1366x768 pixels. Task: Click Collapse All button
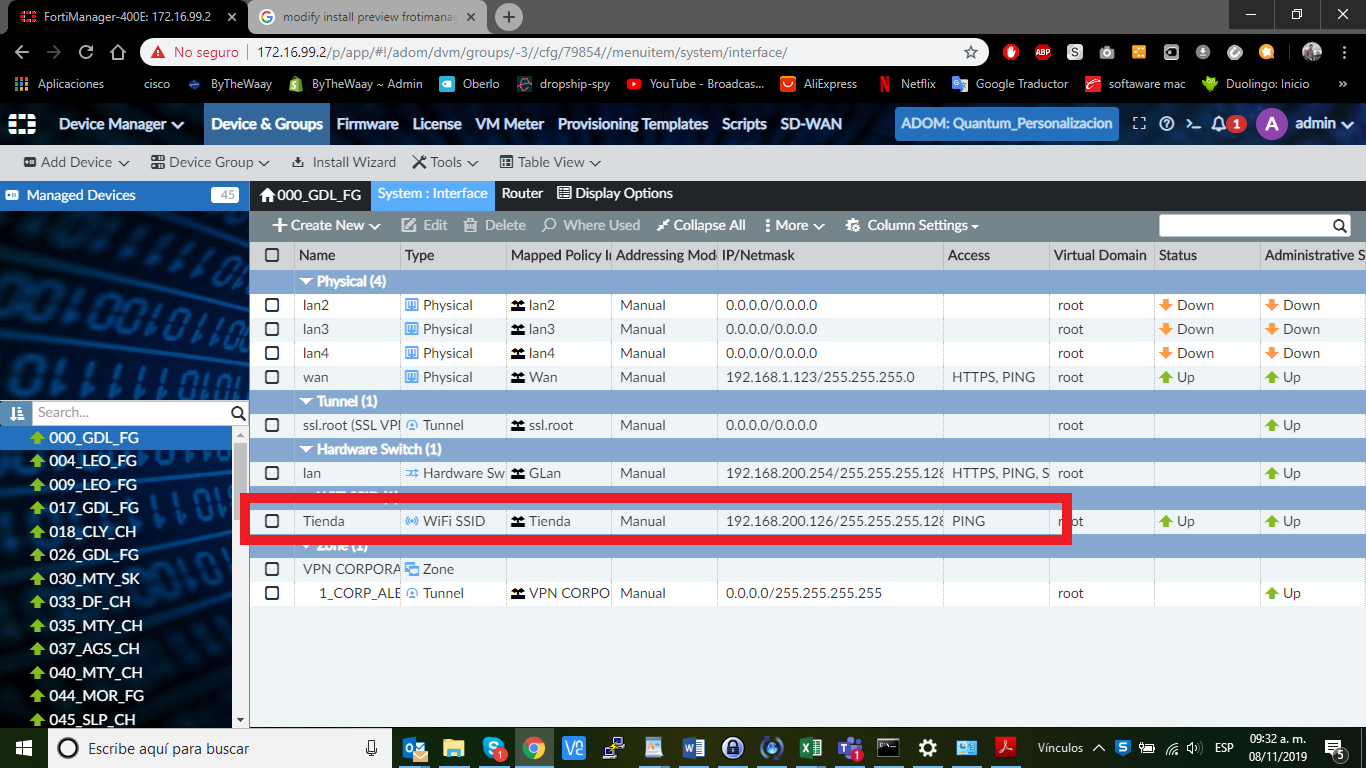point(701,226)
